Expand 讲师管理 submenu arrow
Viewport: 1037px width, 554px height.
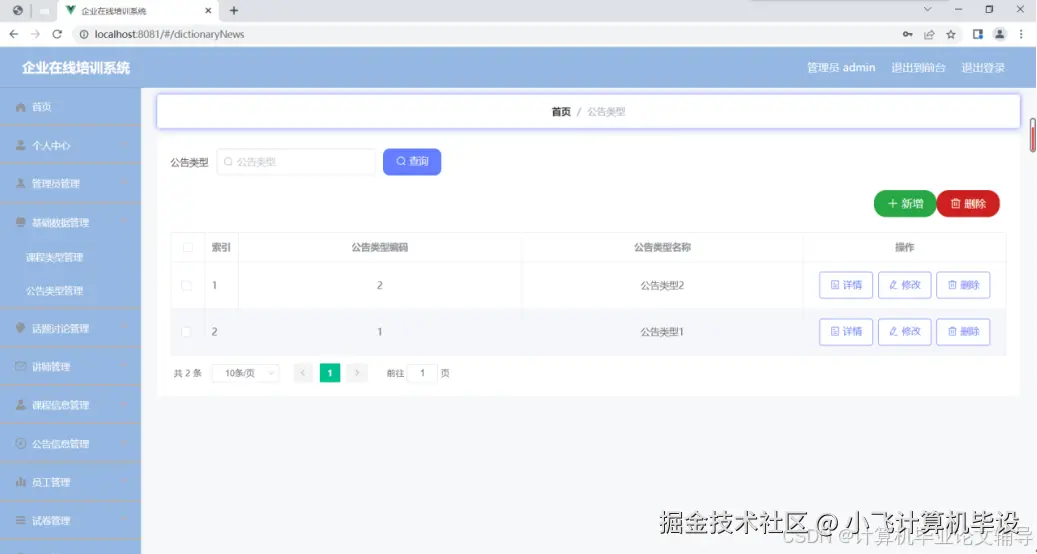124,366
